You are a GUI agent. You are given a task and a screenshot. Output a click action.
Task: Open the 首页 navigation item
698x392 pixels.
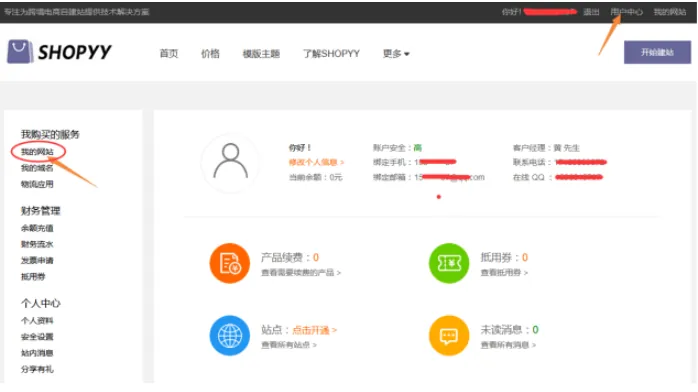169,53
